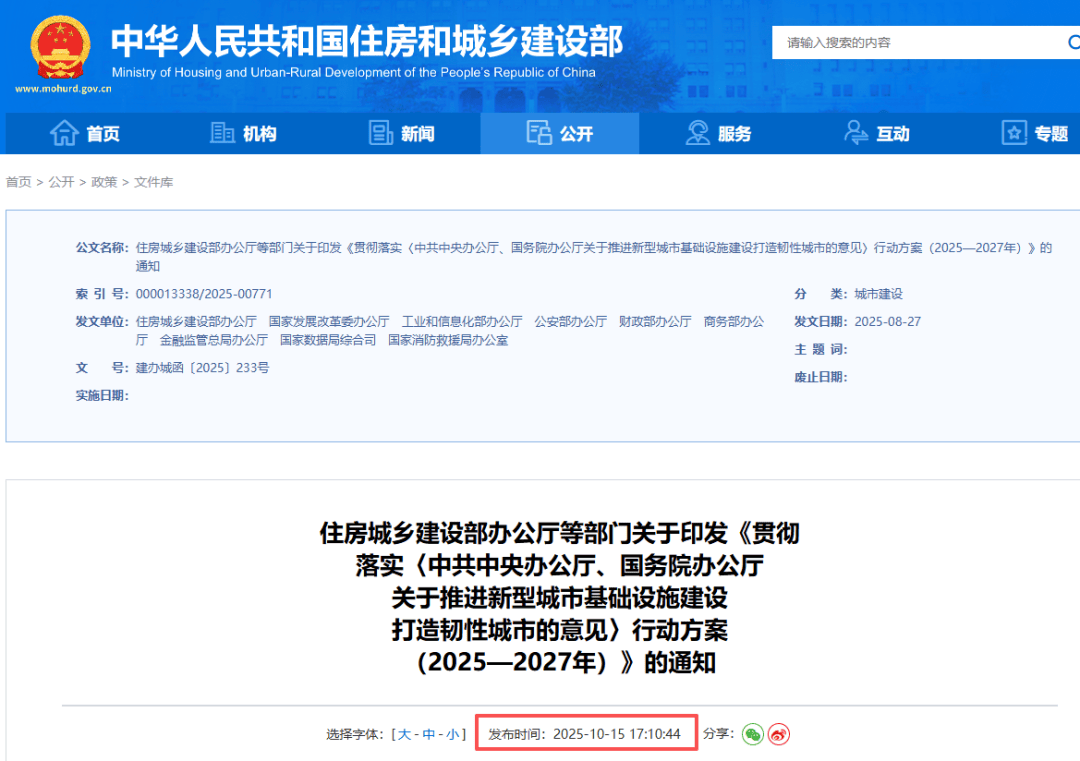Click the www.mohurd.gov.cn site address
Screen dimensions: 1080x761
coord(63,88)
